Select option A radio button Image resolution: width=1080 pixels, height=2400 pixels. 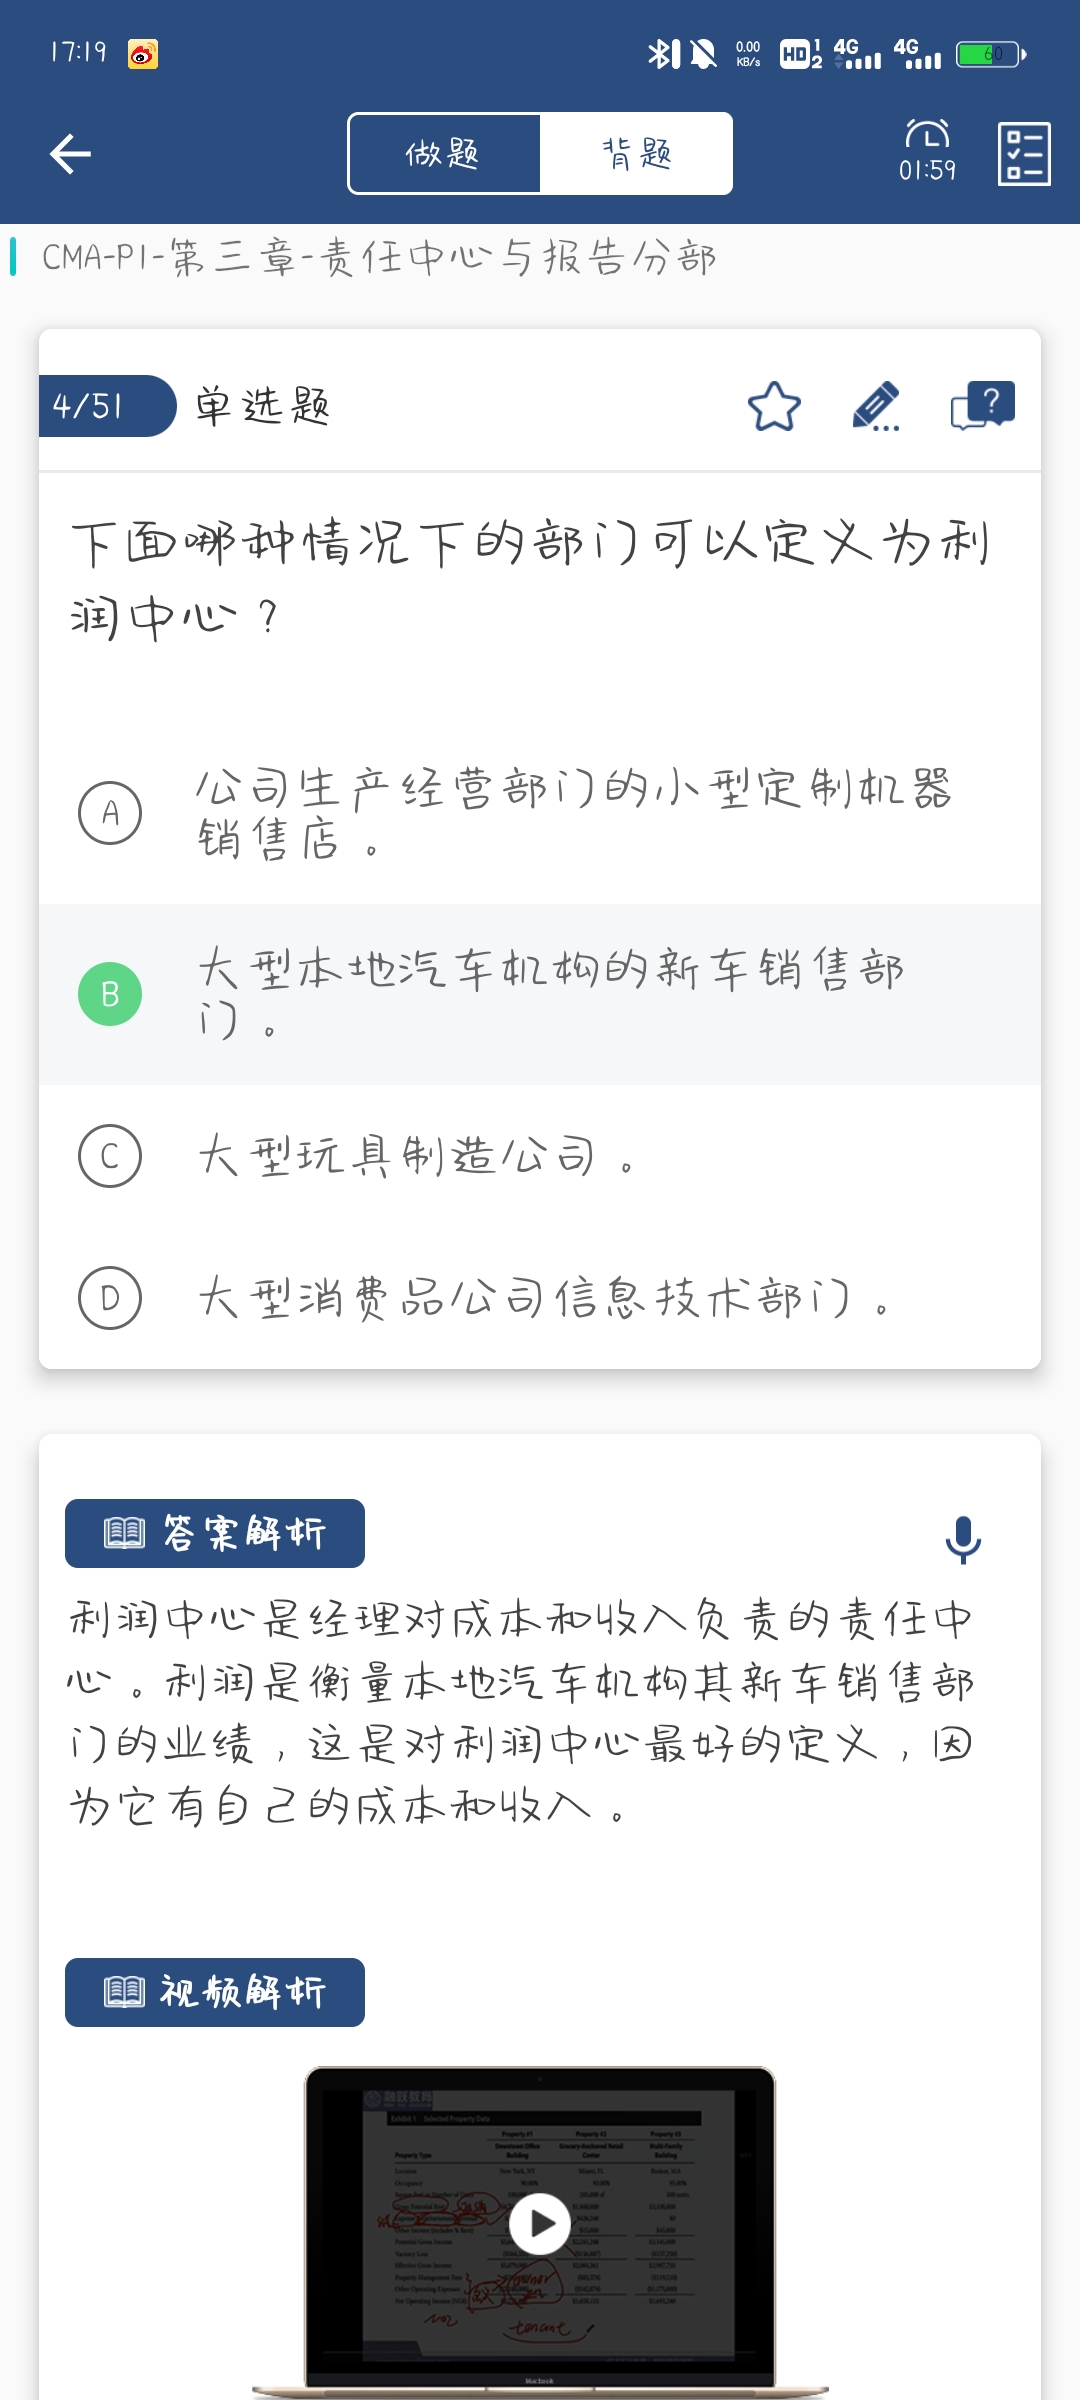click(x=110, y=813)
